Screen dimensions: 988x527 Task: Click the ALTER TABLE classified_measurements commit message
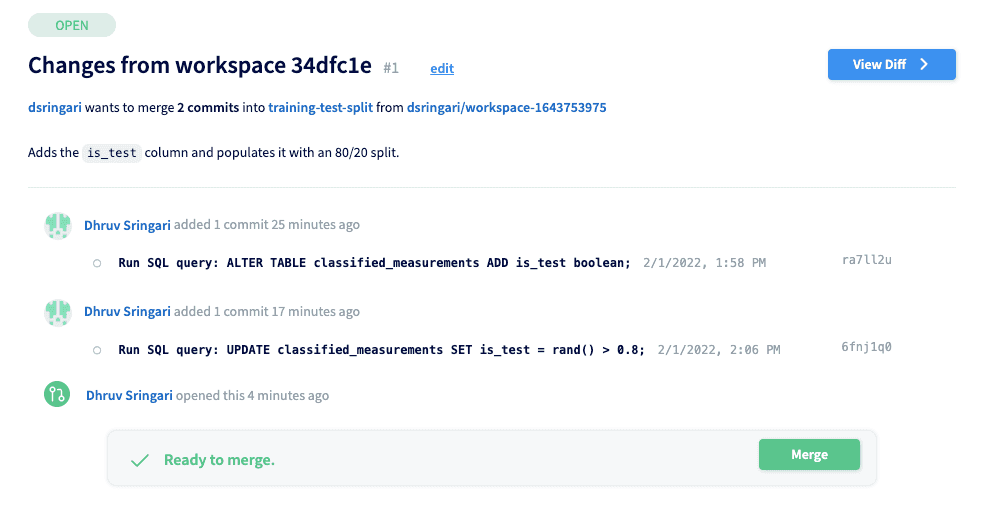pos(374,263)
